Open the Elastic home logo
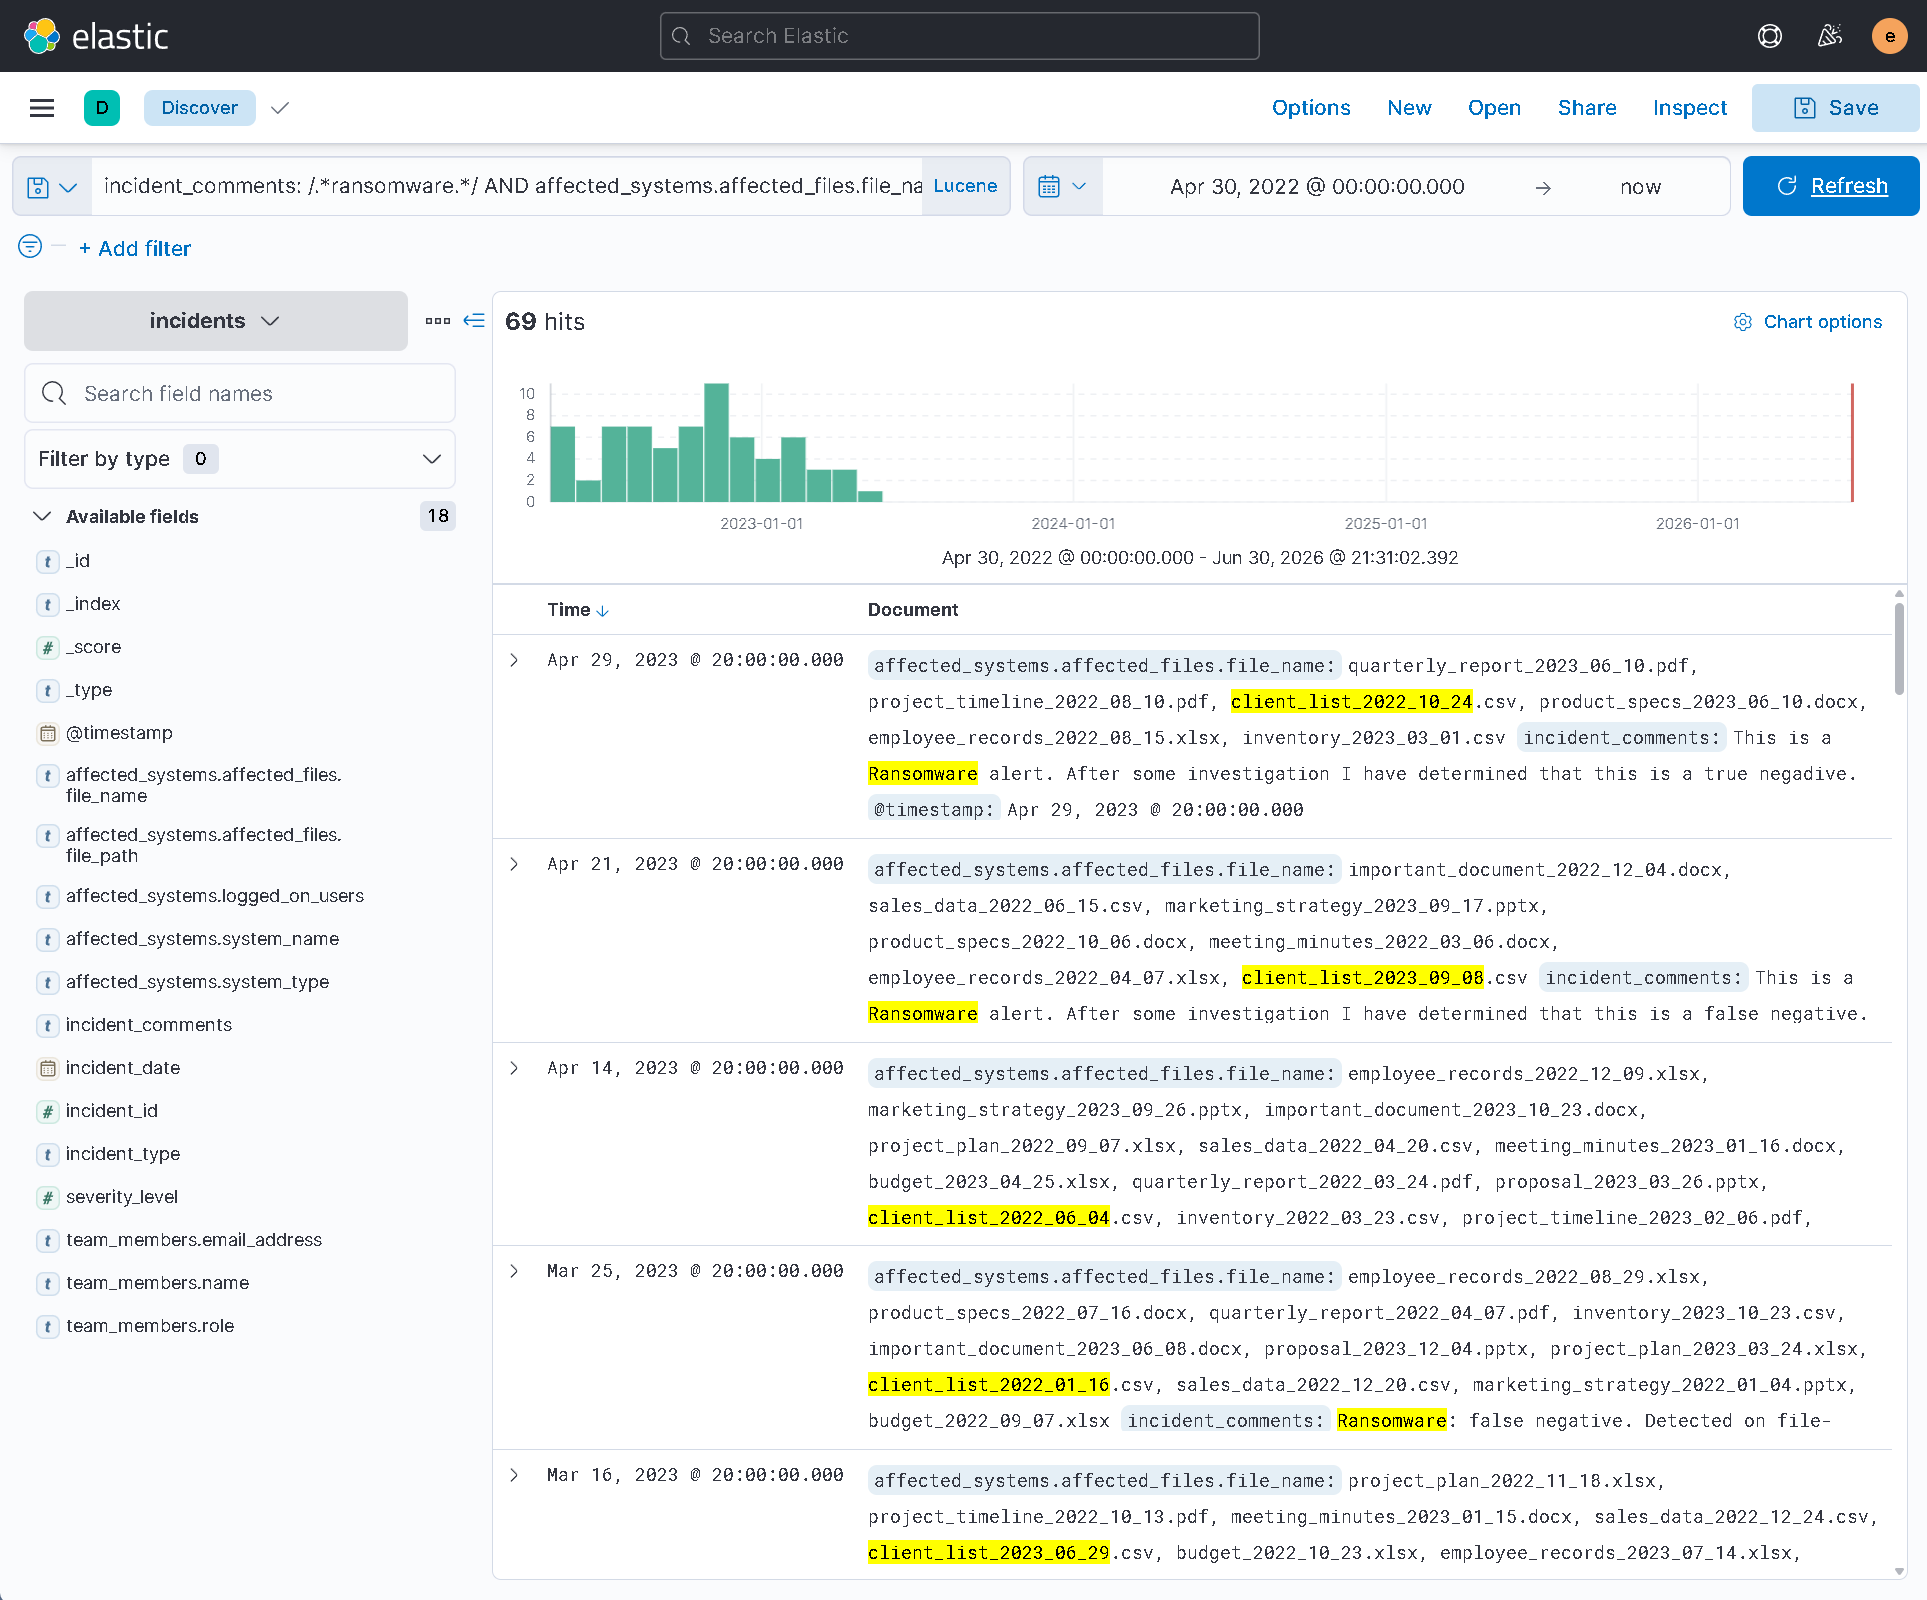1927x1600 pixels. [96, 36]
